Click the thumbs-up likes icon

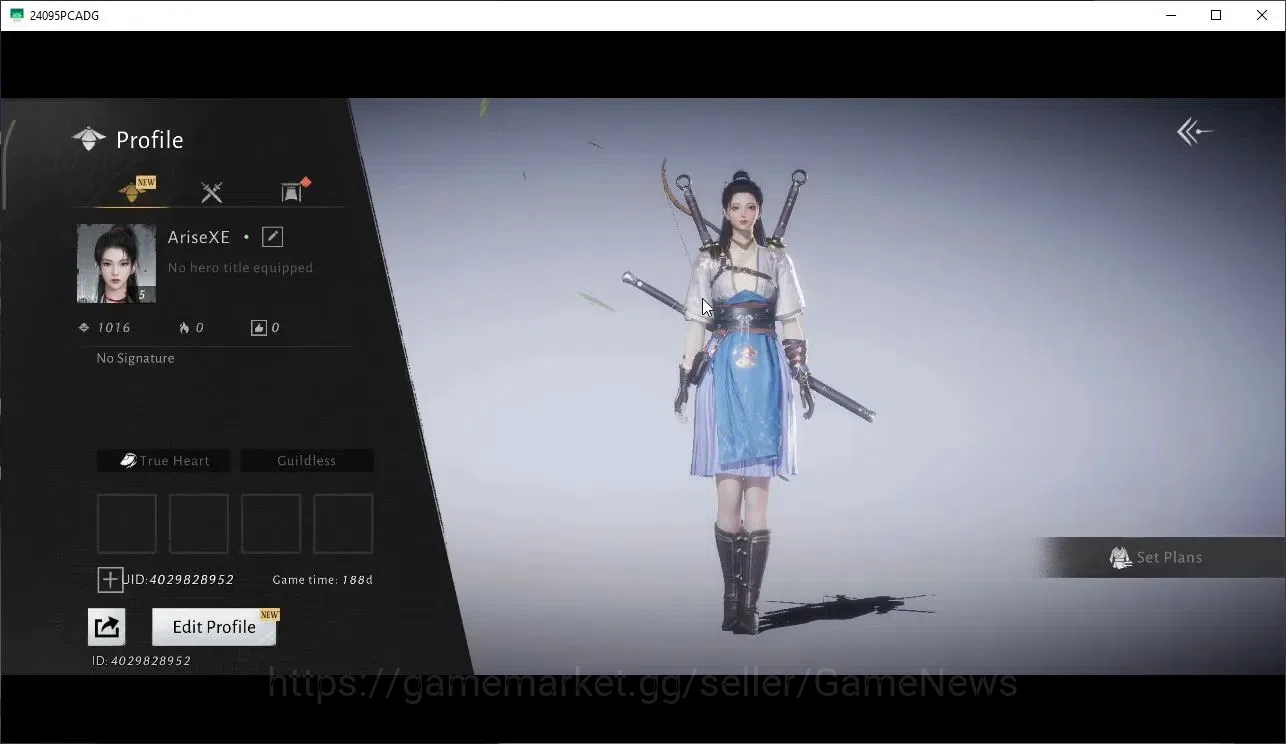(x=259, y=328)
